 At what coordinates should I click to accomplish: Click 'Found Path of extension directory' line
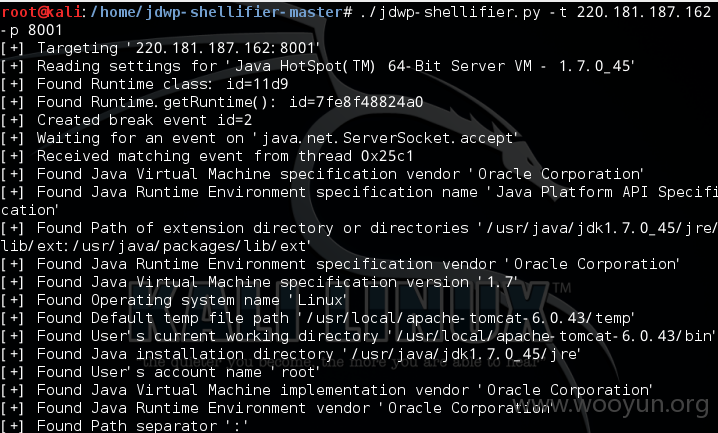[359, 228]
